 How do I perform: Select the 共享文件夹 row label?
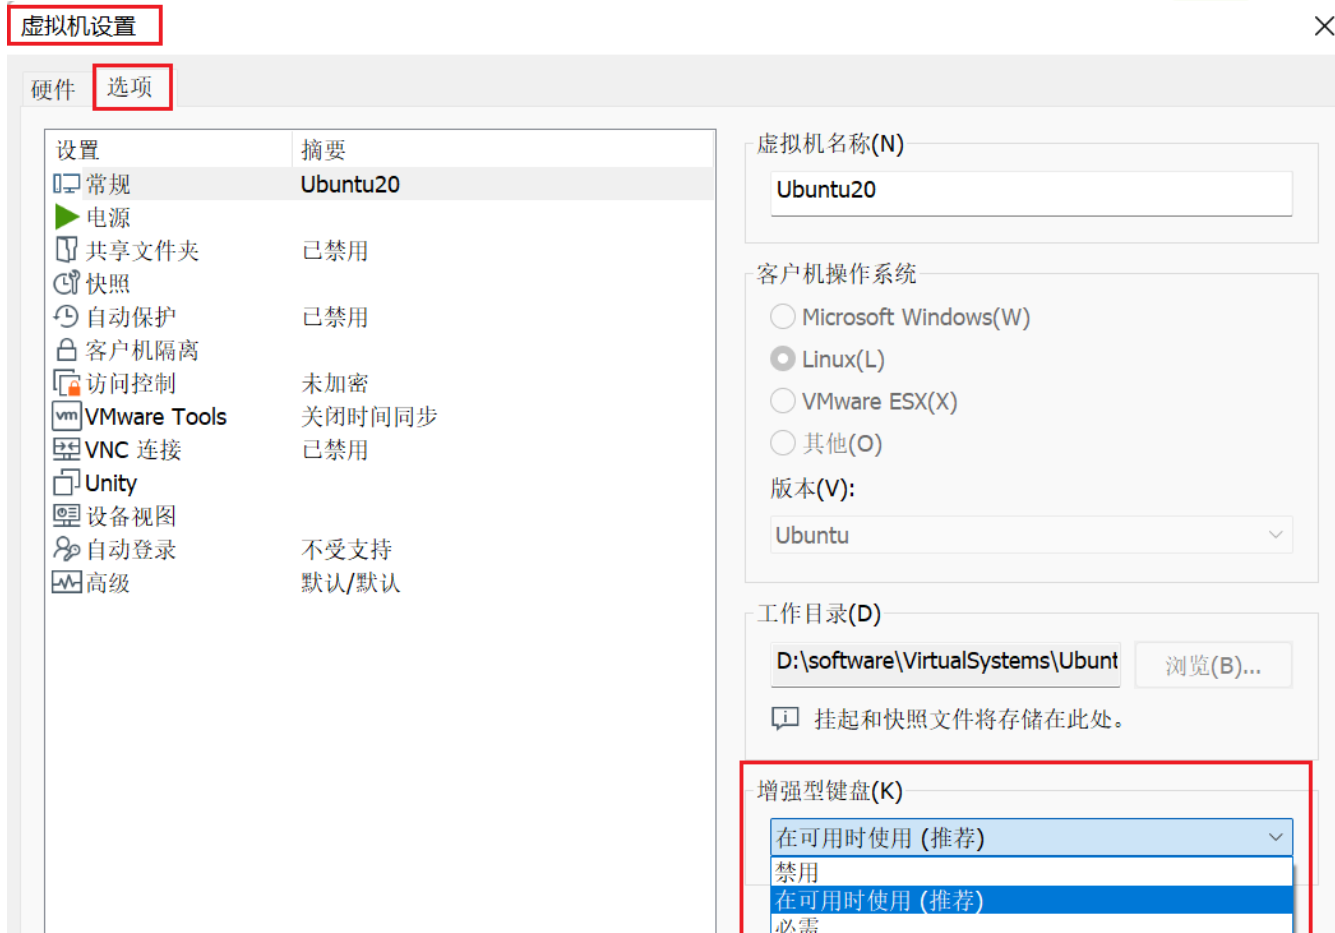point(142,250)
